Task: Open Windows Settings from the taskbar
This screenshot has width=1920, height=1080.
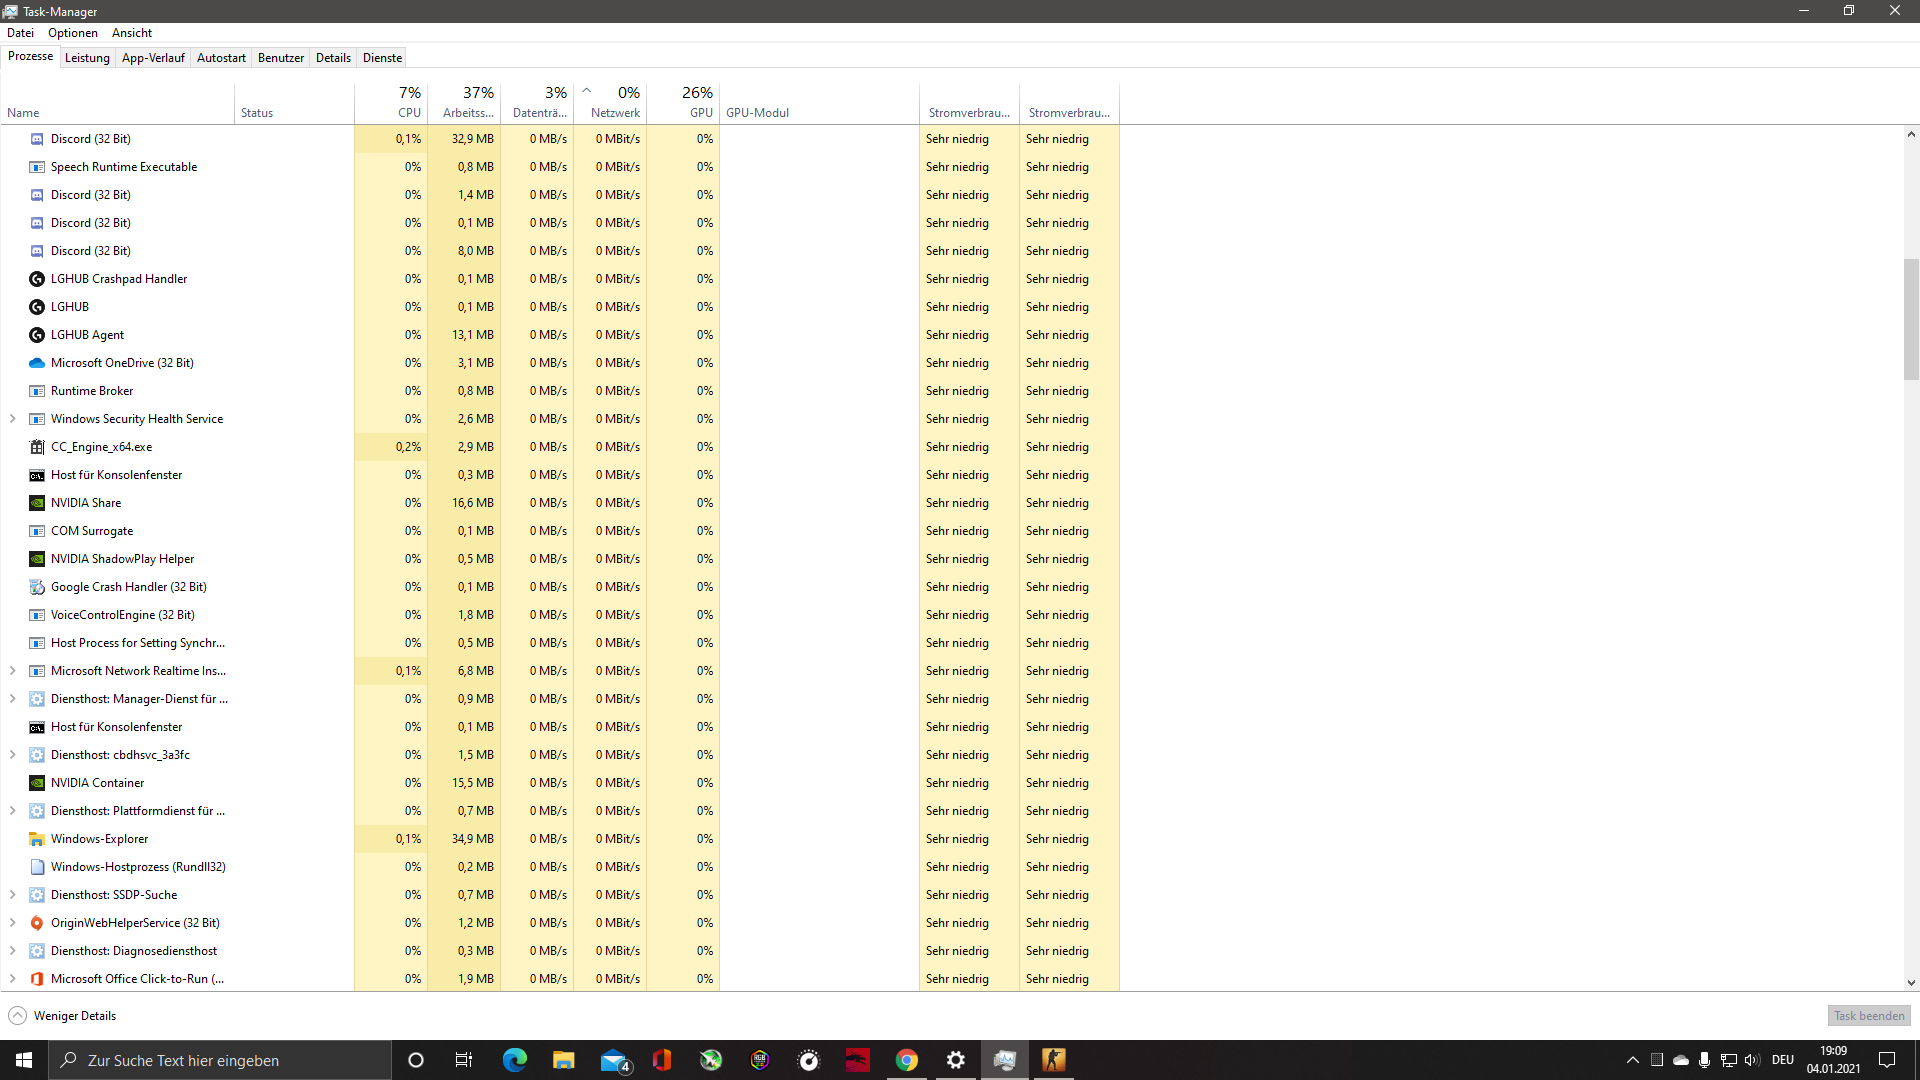Action: 955,1060
